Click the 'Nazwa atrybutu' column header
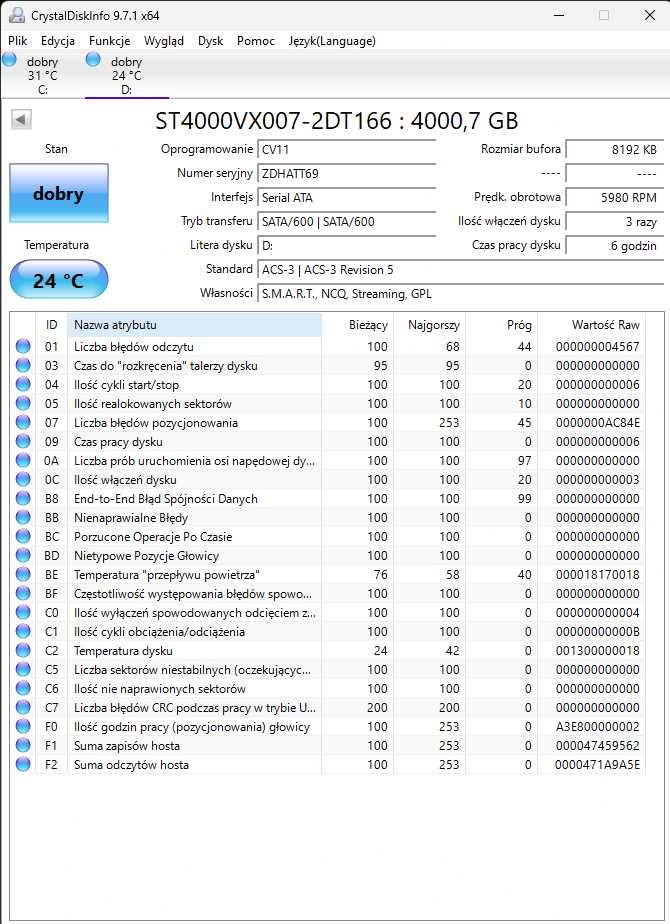670x924 pixels. coord(194,325)
